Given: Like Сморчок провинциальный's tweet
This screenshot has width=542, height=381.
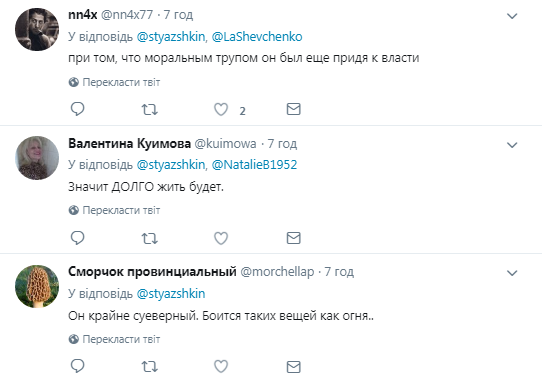Looking at the screenshot, I should tap(221, 366).
